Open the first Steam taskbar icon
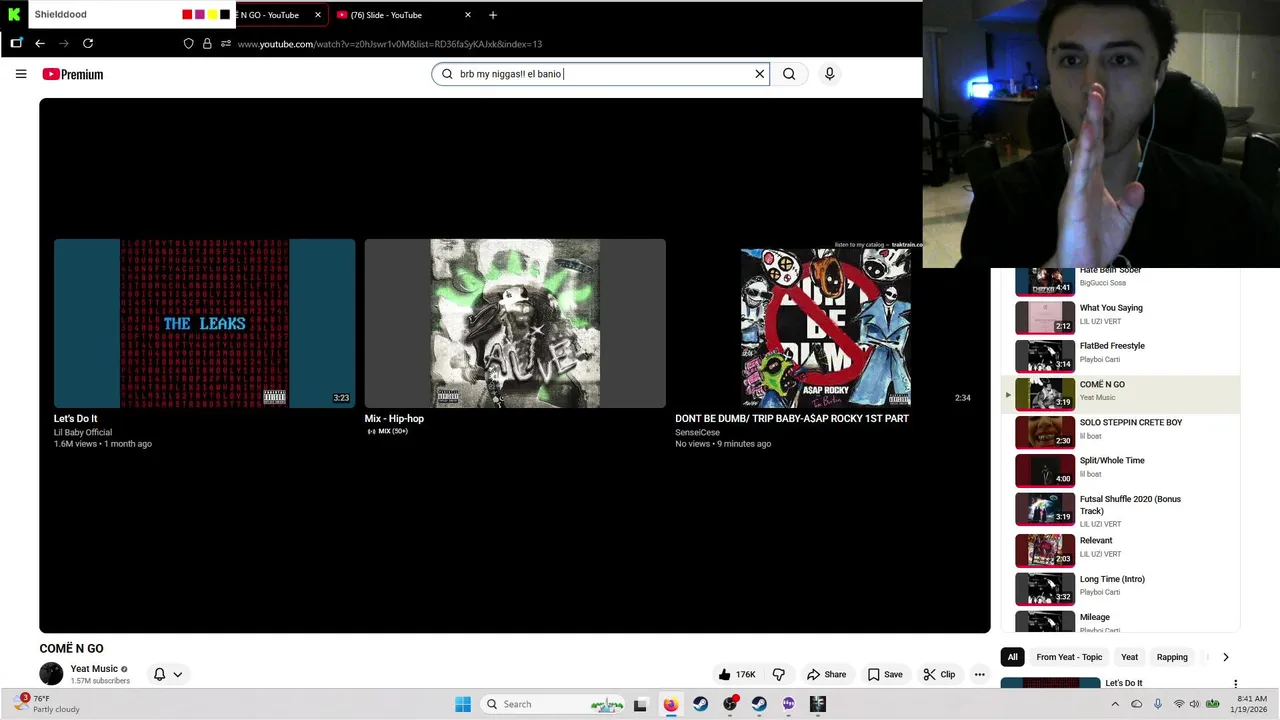The height and width of the screenshot is (720, 1280). 700,704
